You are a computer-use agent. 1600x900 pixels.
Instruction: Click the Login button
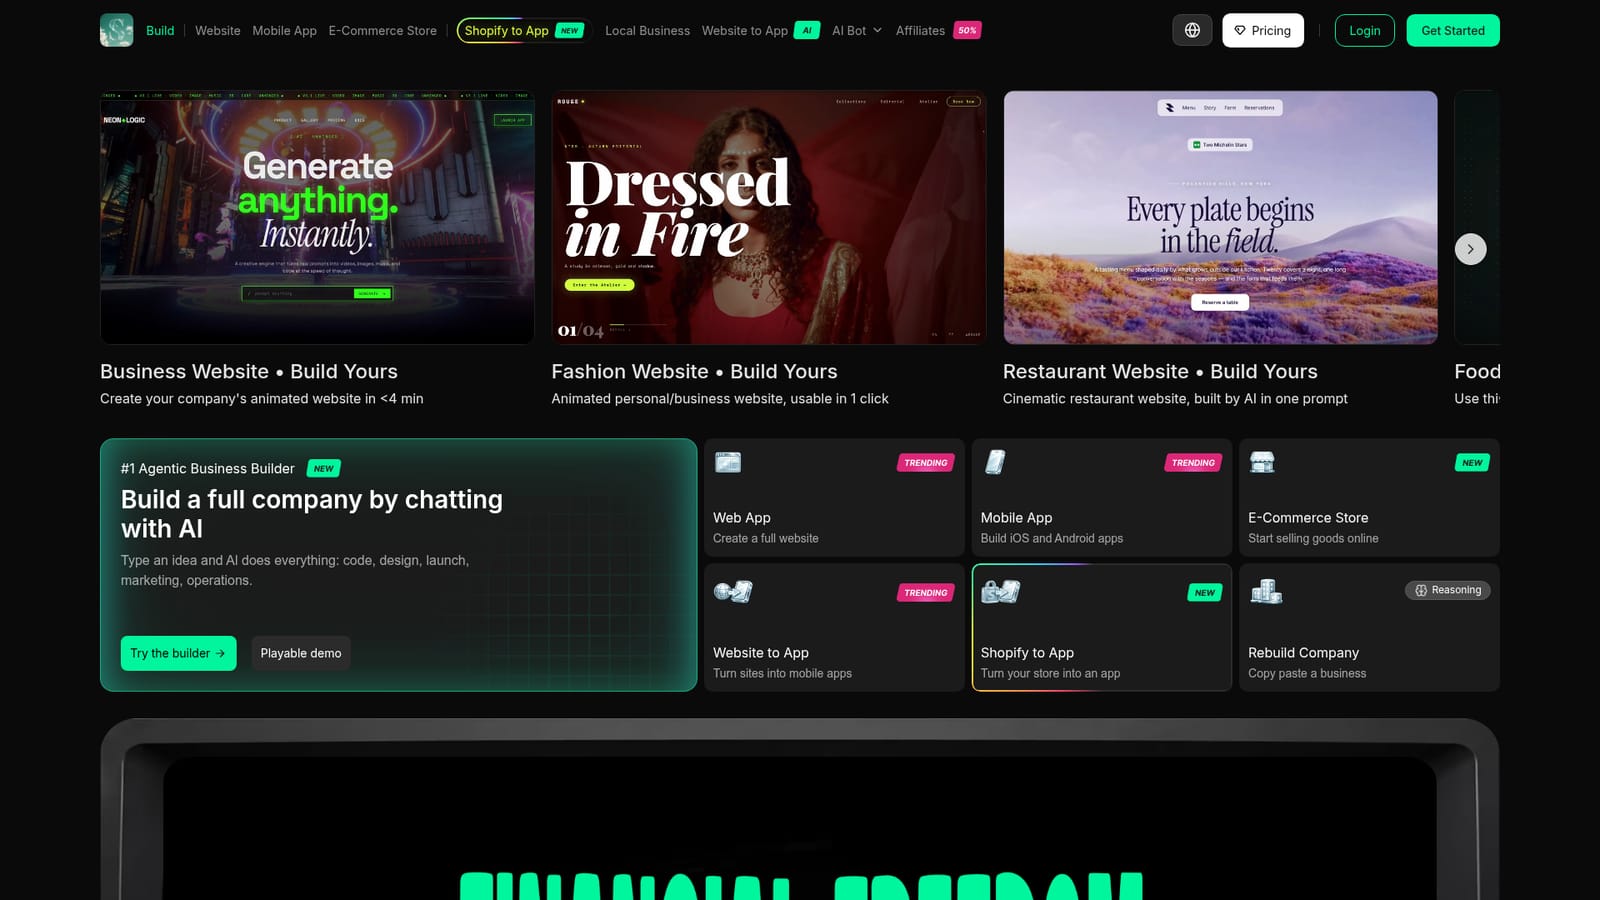(x=1365, y=30)
